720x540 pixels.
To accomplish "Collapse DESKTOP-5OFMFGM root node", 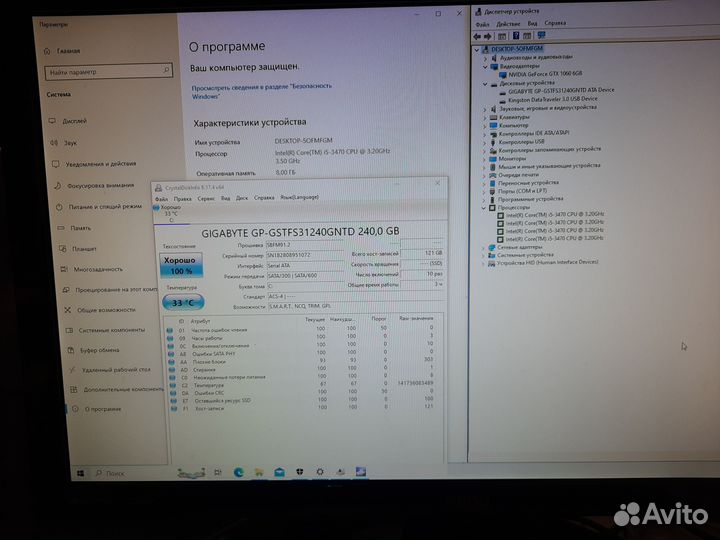I will pyautogui.click(x=477, y=49).
